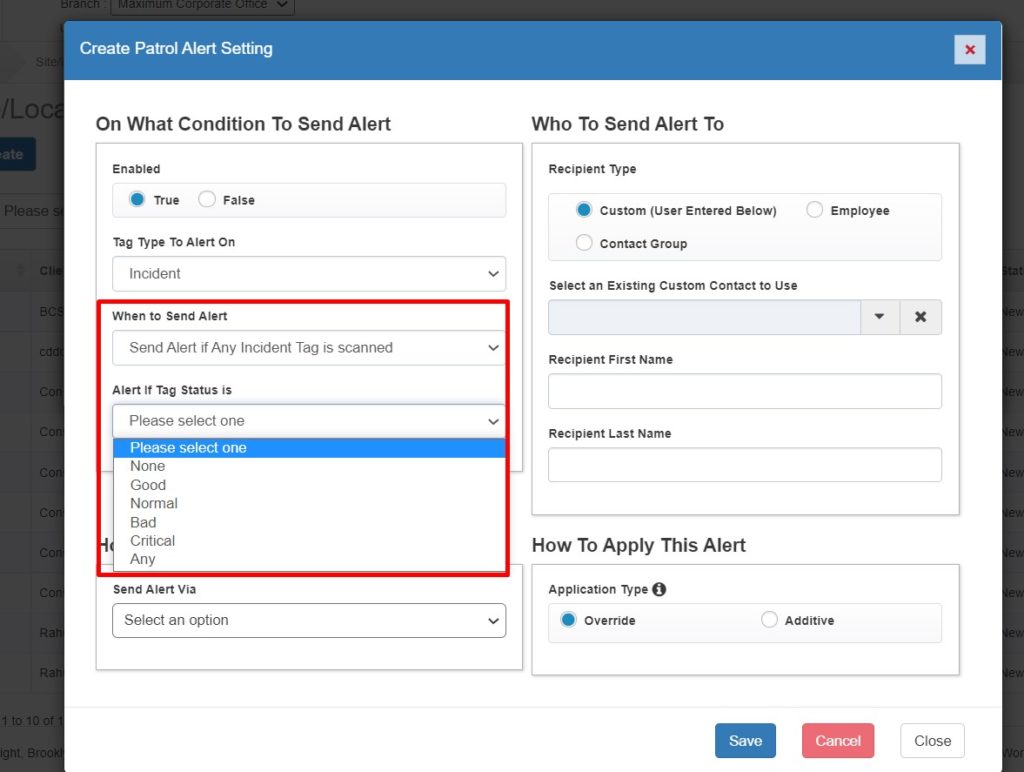Open the Send Alert Via dropdown
The height and width of the screenshot is (772, 1024).
point(308,620)
